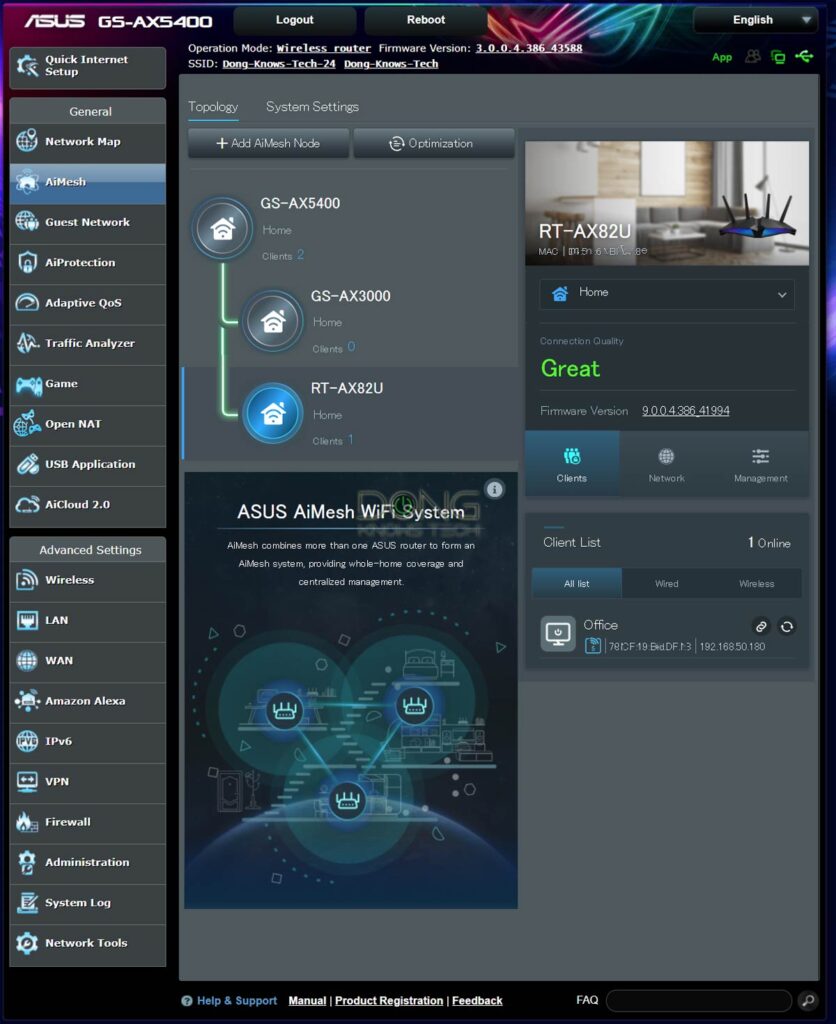The width and height of the screenshot is (836, 1024).
Task: Click the link icon for Office client
Action: point(761,627)
